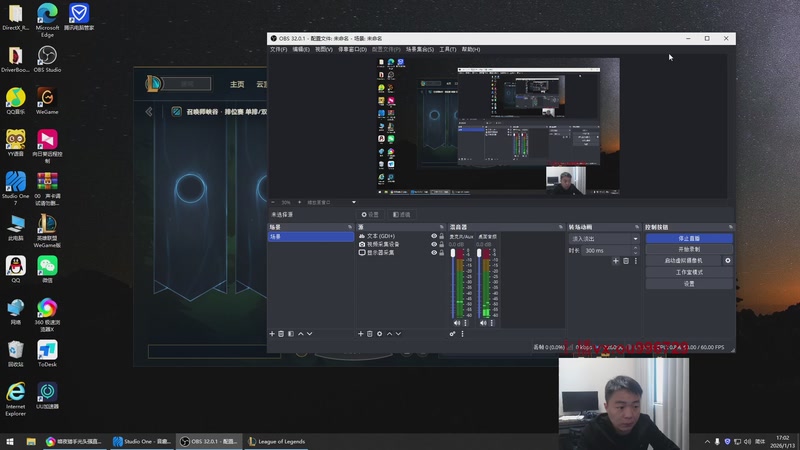
Task: Open scene filters icon in Scenes panel
Action: pyautogui.click(x=291, y=334)
